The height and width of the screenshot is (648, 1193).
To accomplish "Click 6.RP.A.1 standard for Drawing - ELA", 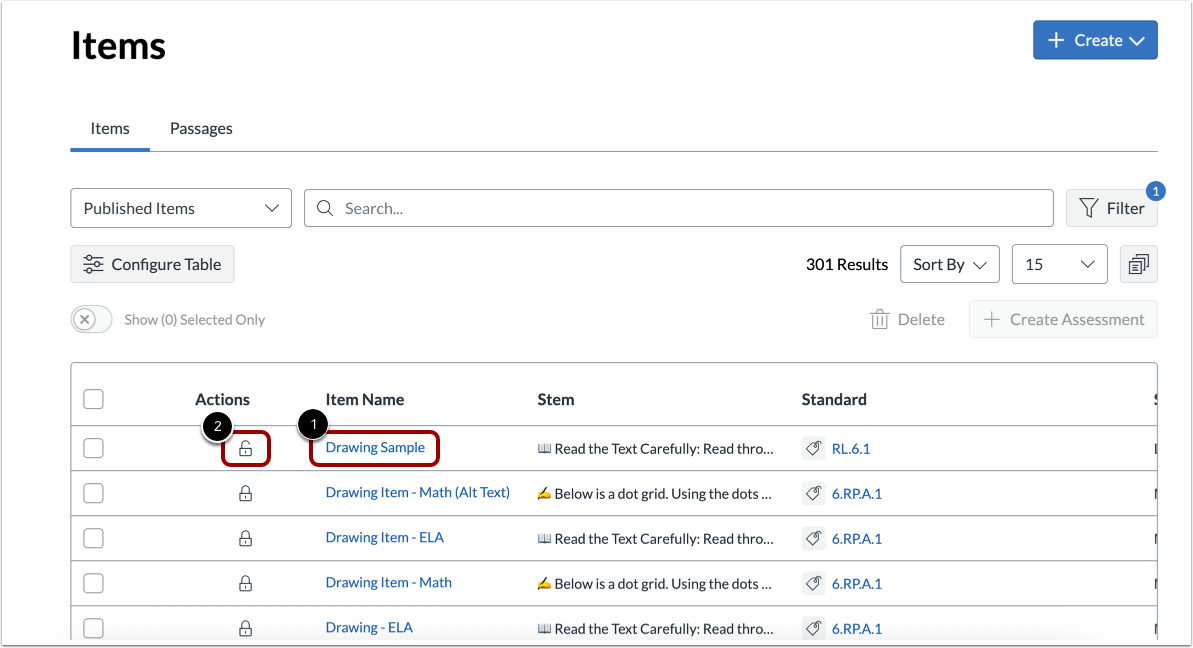I will 857,628.
